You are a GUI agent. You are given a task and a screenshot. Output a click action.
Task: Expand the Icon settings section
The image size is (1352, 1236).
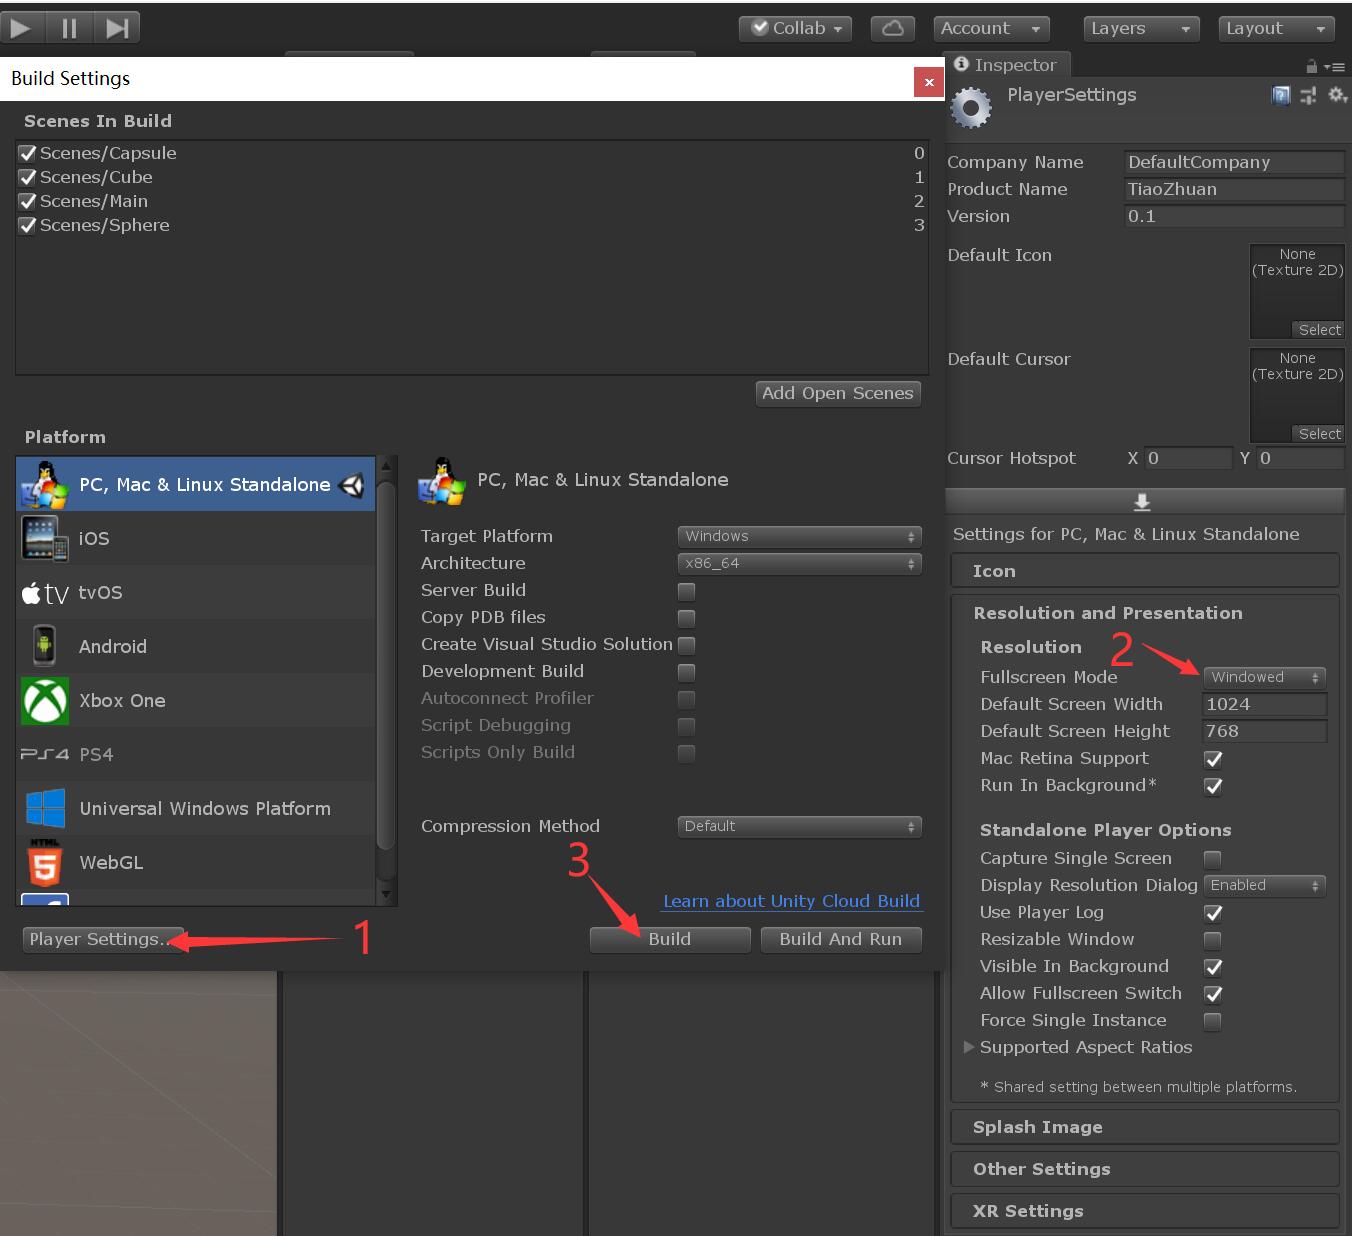(1144, 571)
